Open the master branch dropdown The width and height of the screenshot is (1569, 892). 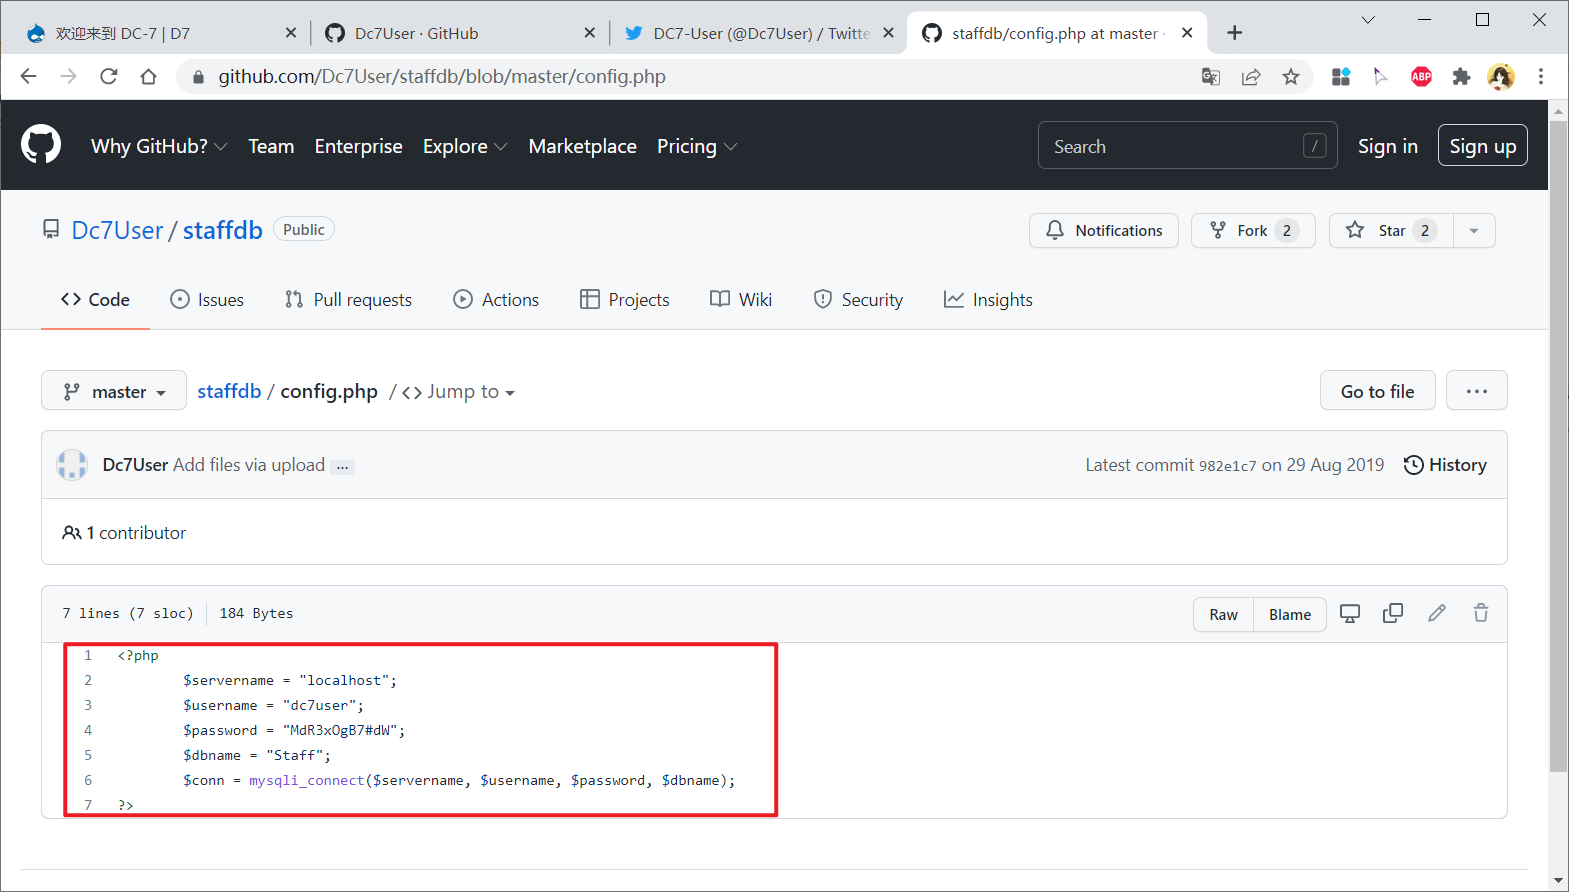point(114,391)
